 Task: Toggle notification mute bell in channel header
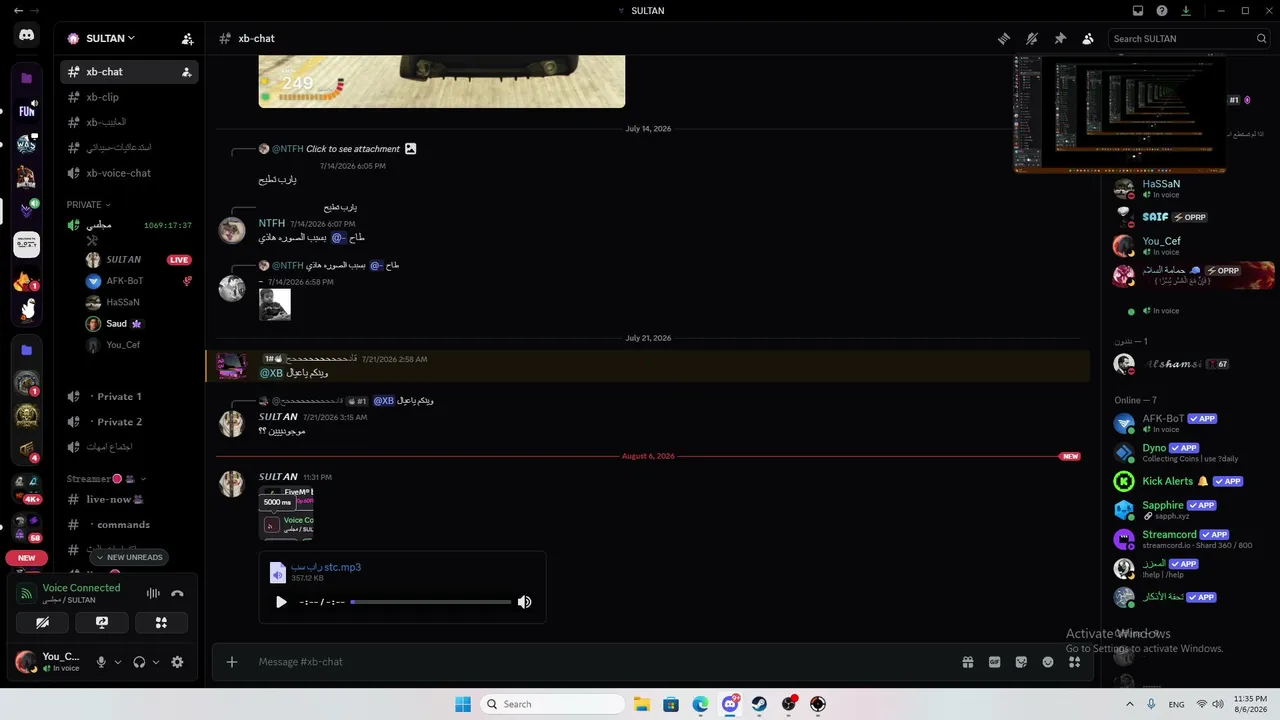pos(1032,38)
